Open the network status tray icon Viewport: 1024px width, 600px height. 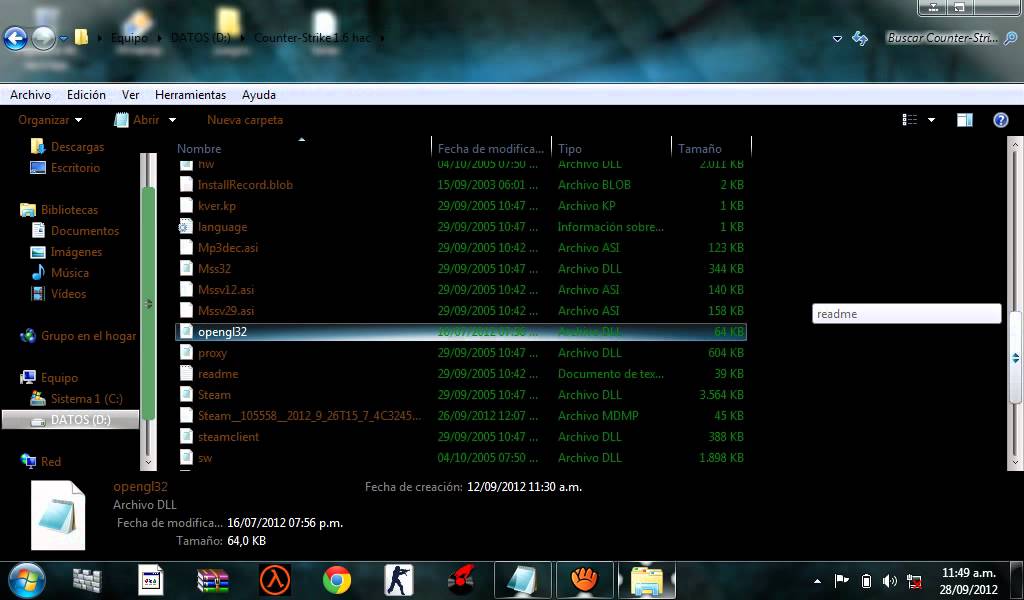(x=915, y=581)
